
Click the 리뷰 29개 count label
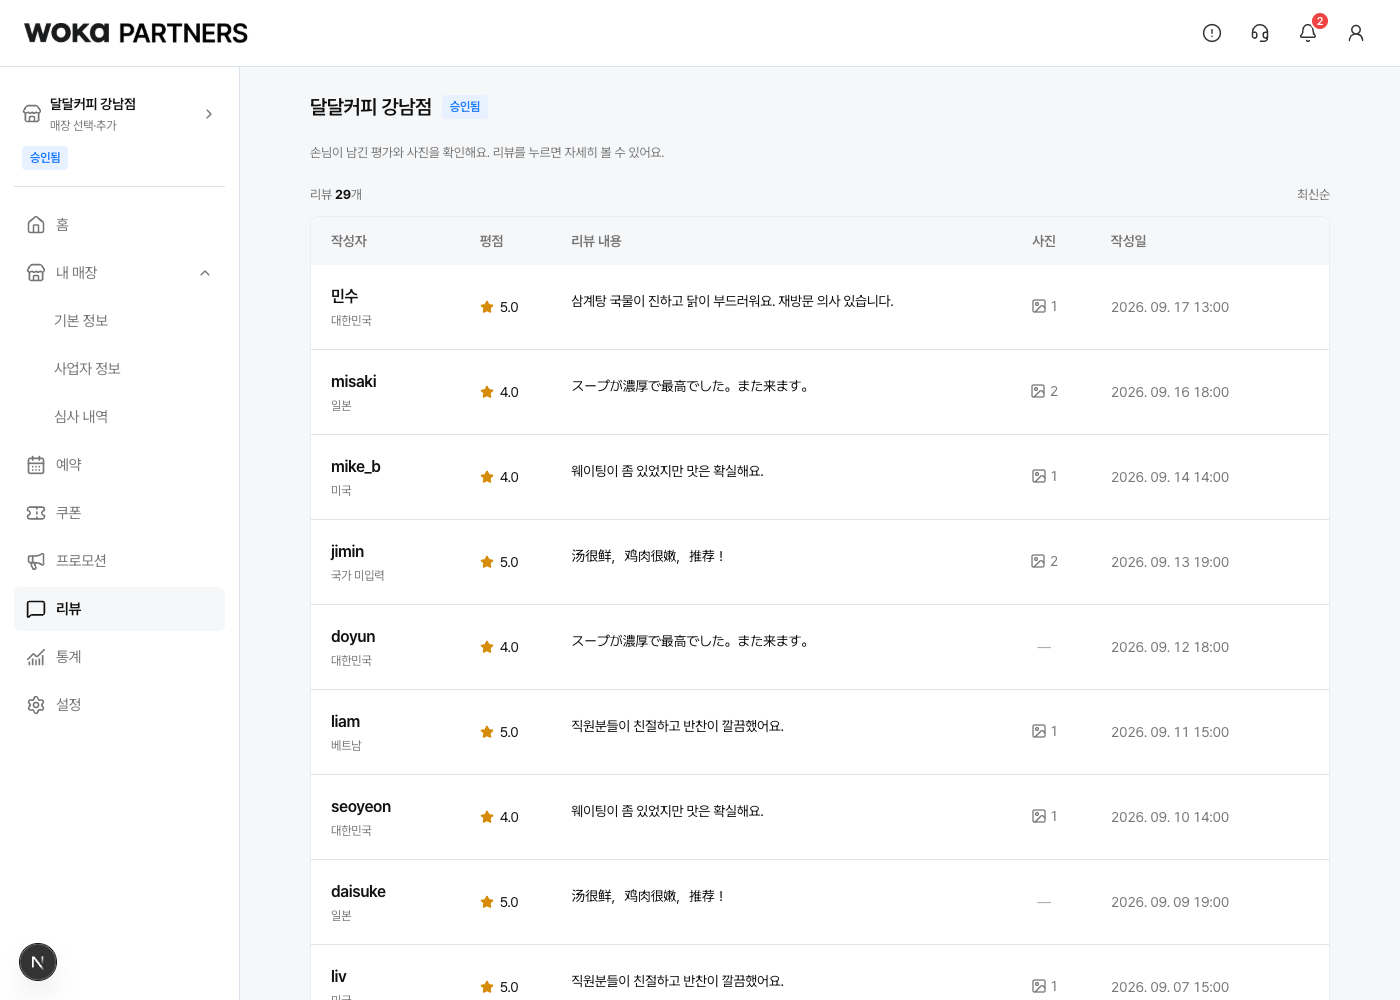click(x=336, y=194)
